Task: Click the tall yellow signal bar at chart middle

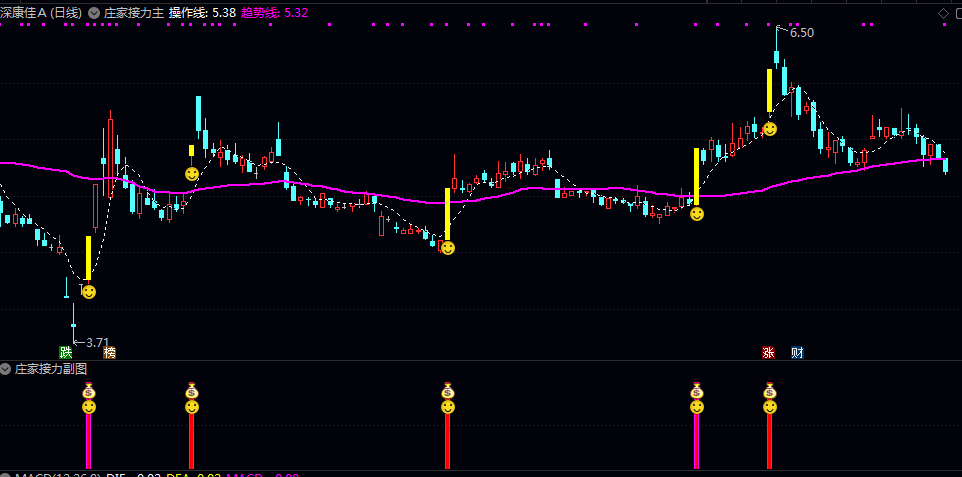Action: click(447, 214)
